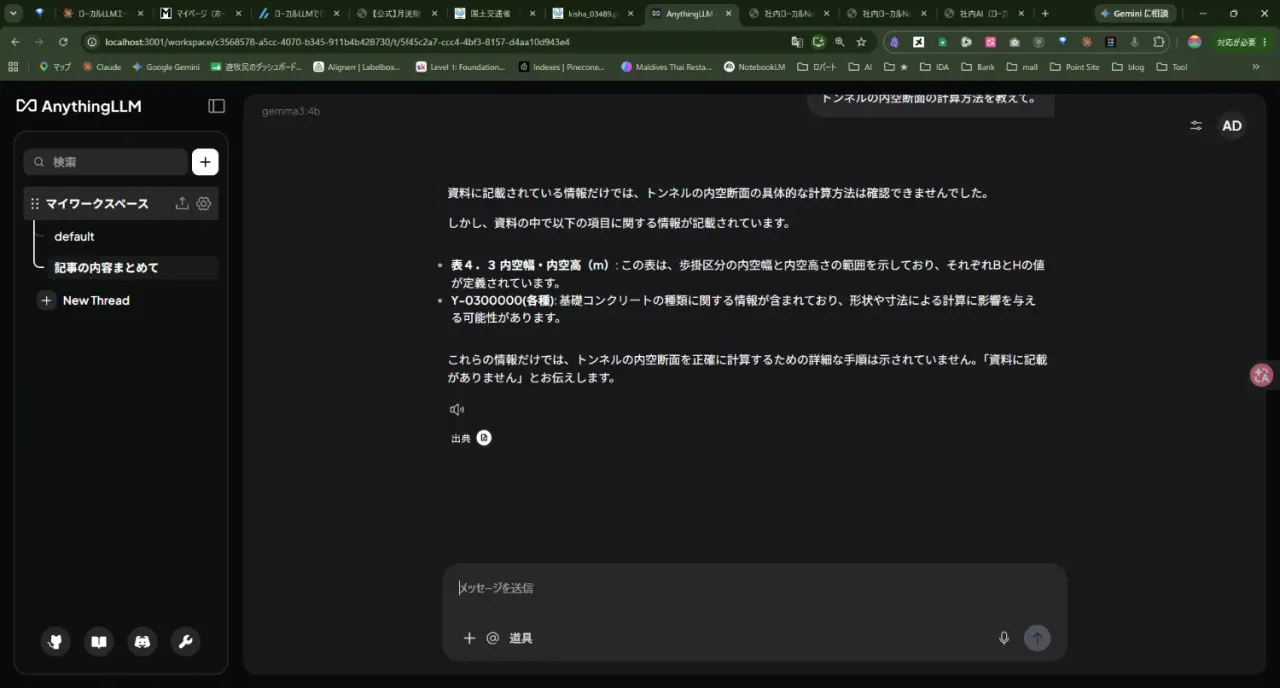Viewport: 1280px width, 688px height.
Task: Open Chrome profile avatar
Action: 1194,42
